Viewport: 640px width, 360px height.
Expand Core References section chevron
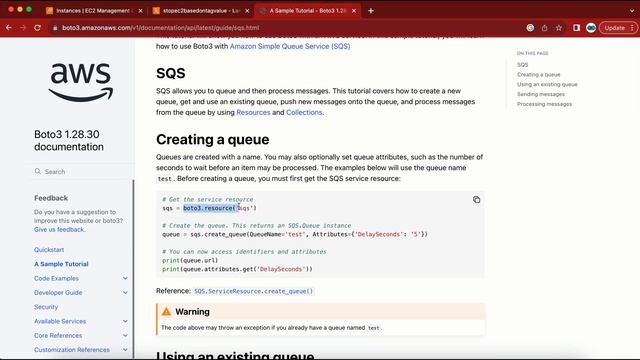point(125,336)
